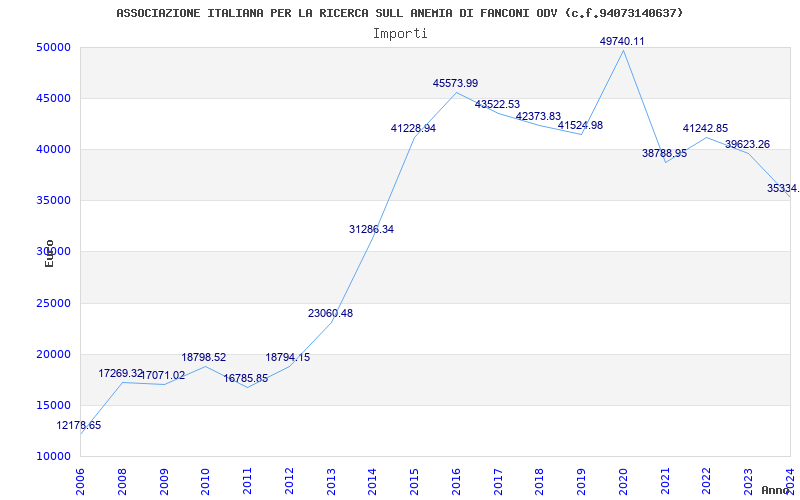Select the 23060.48 data label
This screenshot has width=800, height=500.
point(330,313)
